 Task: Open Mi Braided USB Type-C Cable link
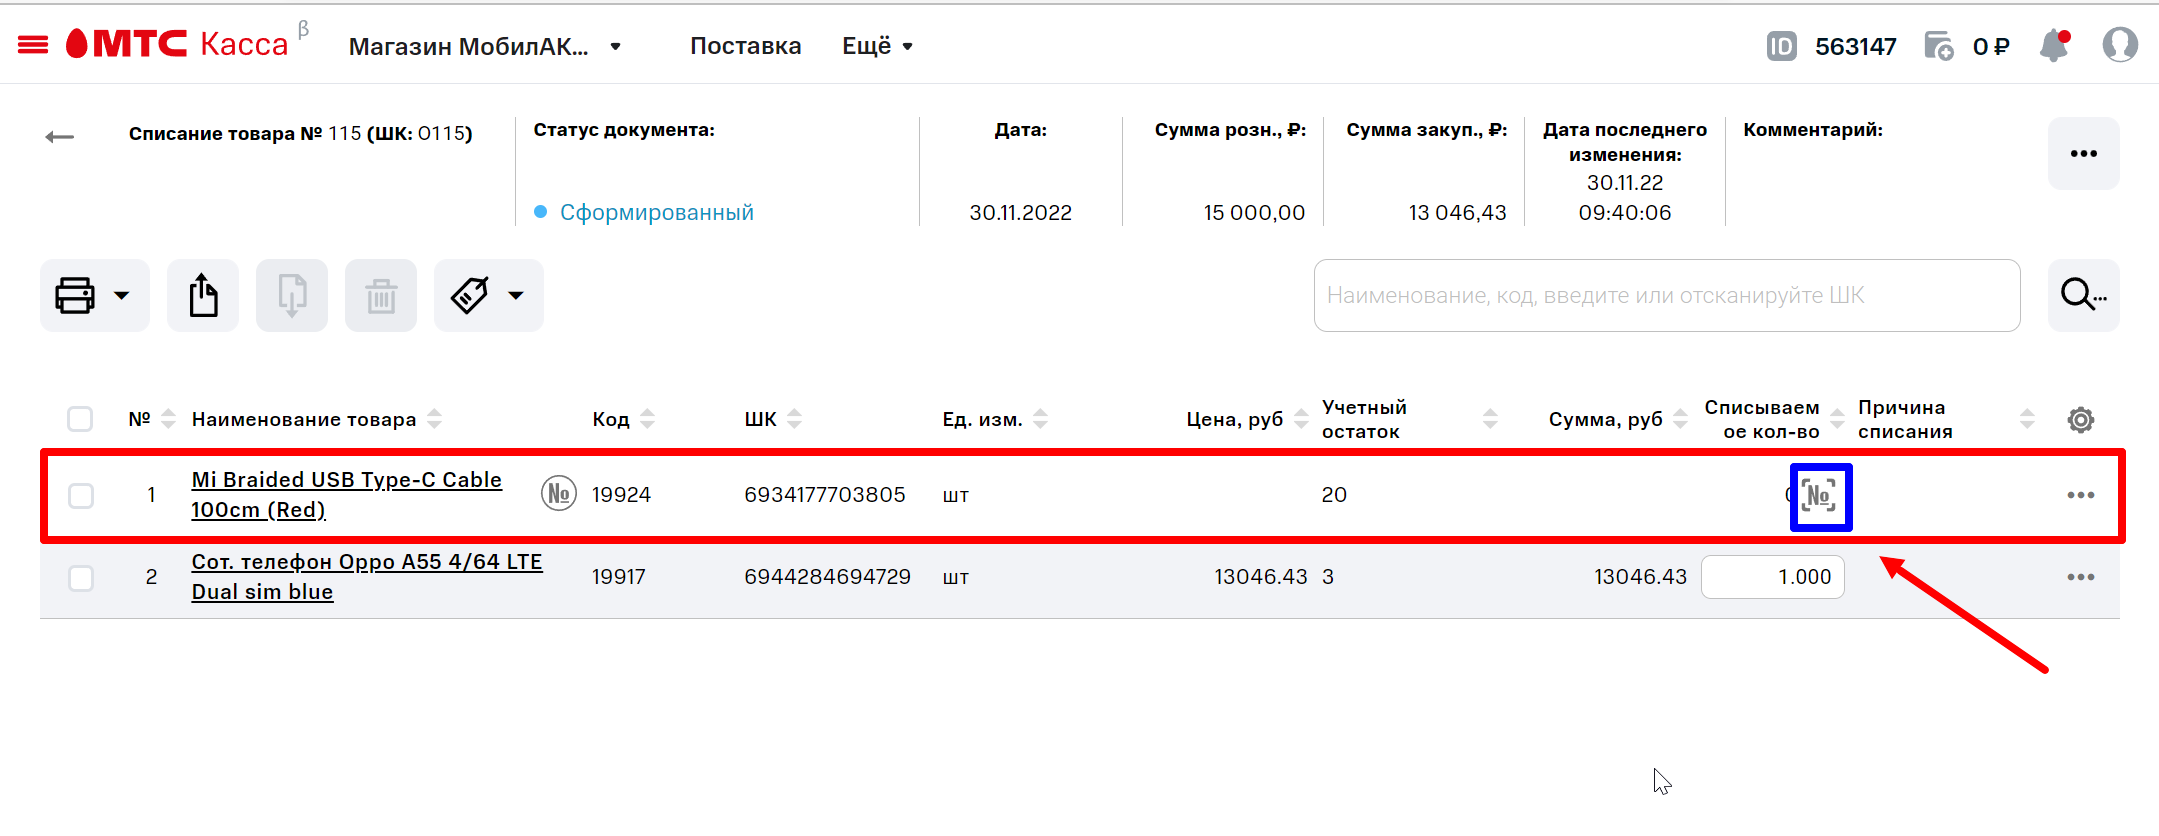[346, 494]
